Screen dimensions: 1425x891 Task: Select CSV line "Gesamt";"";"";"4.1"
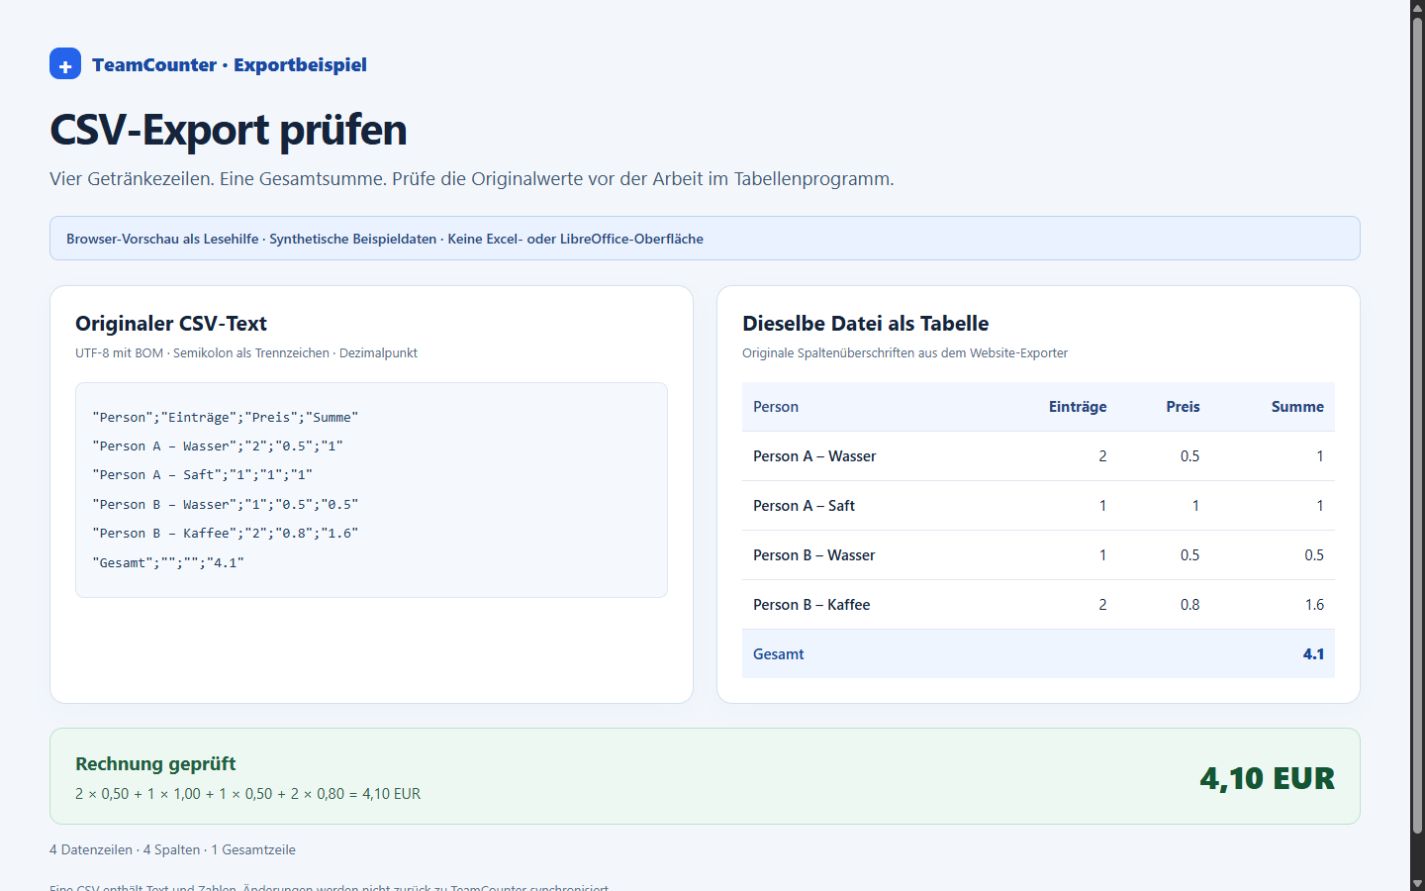coord(168,562)
